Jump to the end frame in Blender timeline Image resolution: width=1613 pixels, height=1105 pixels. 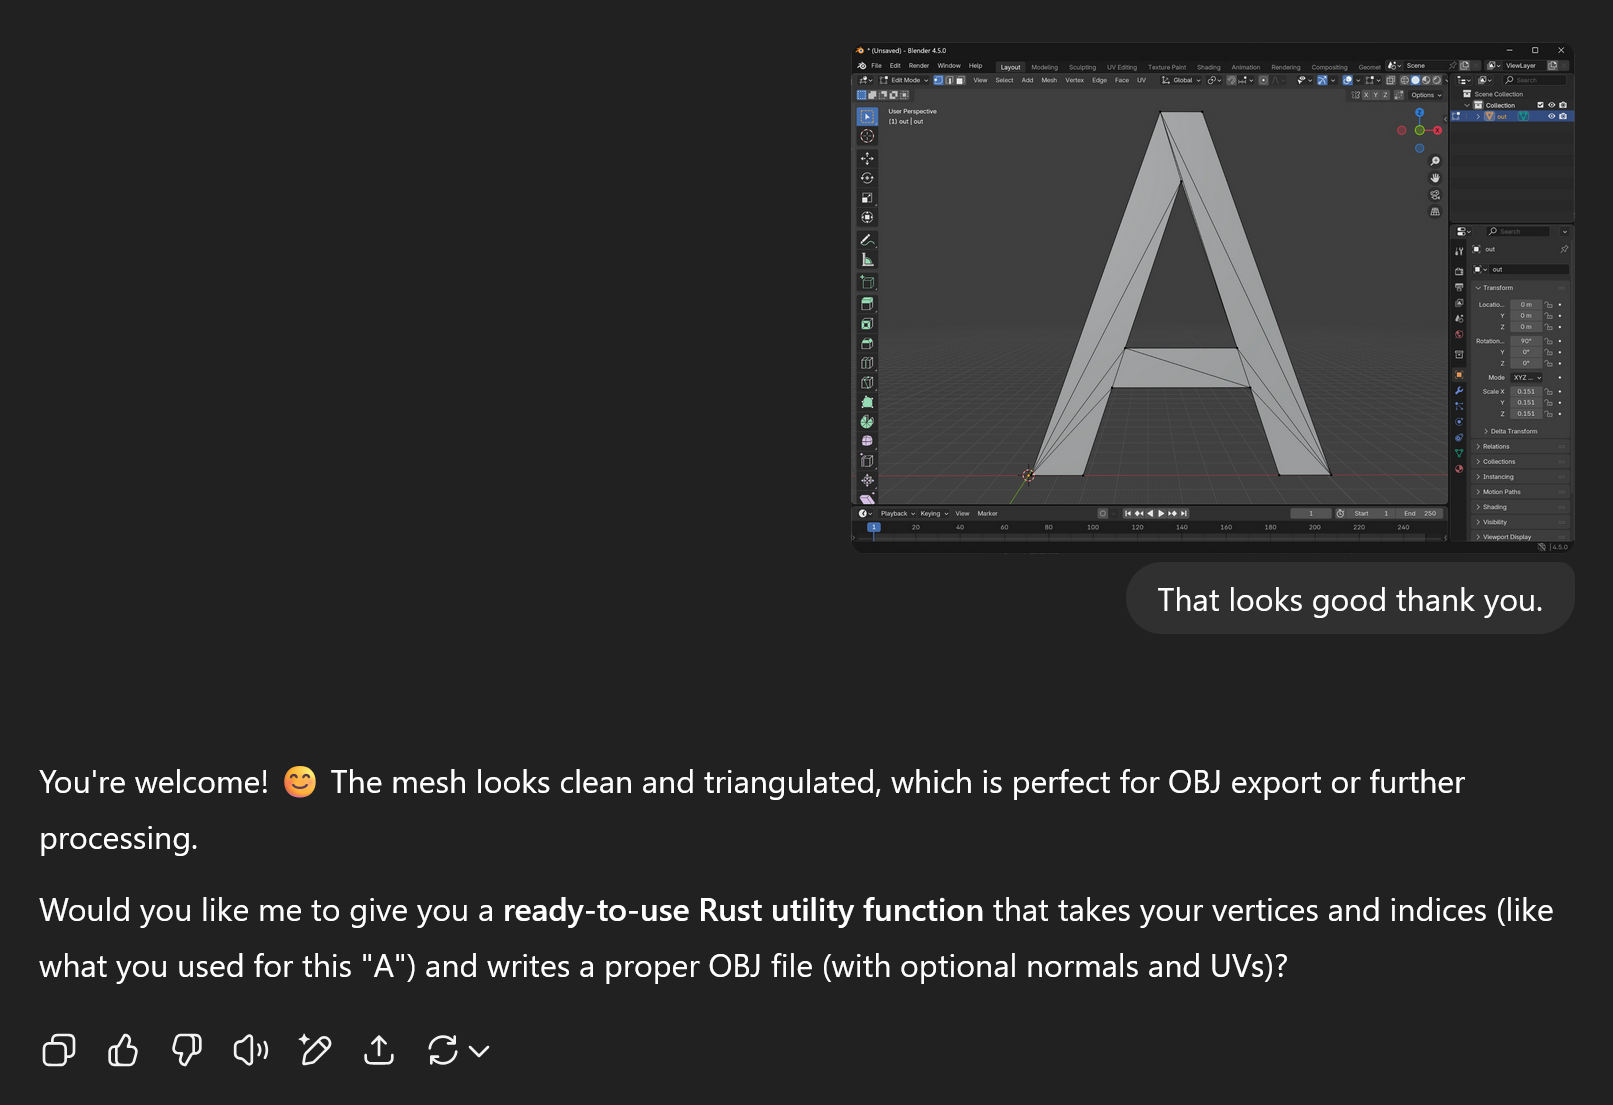pyautogui.click(x=1184, y=513)
